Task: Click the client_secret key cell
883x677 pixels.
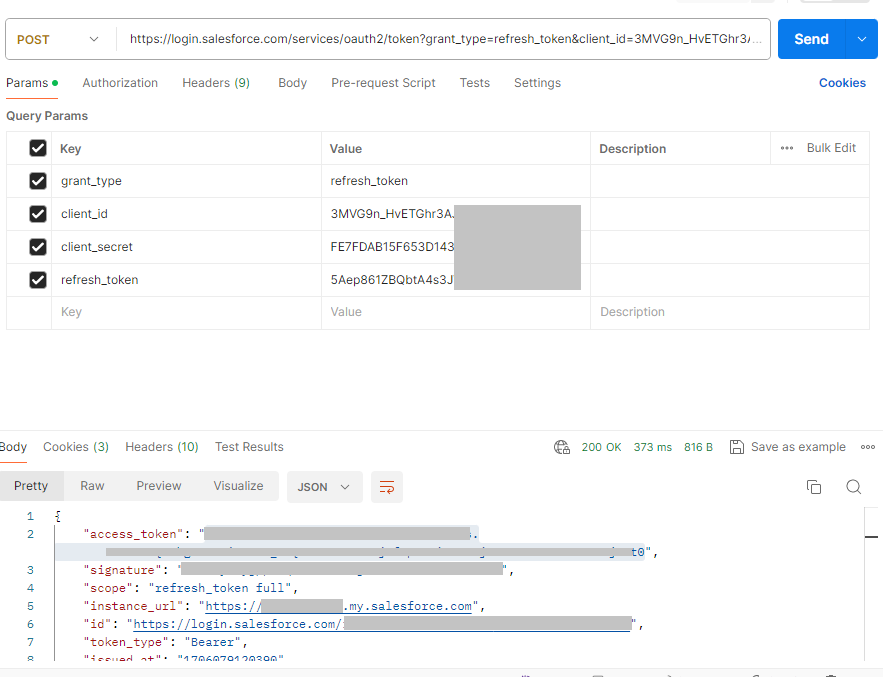Action: [186, 247]
